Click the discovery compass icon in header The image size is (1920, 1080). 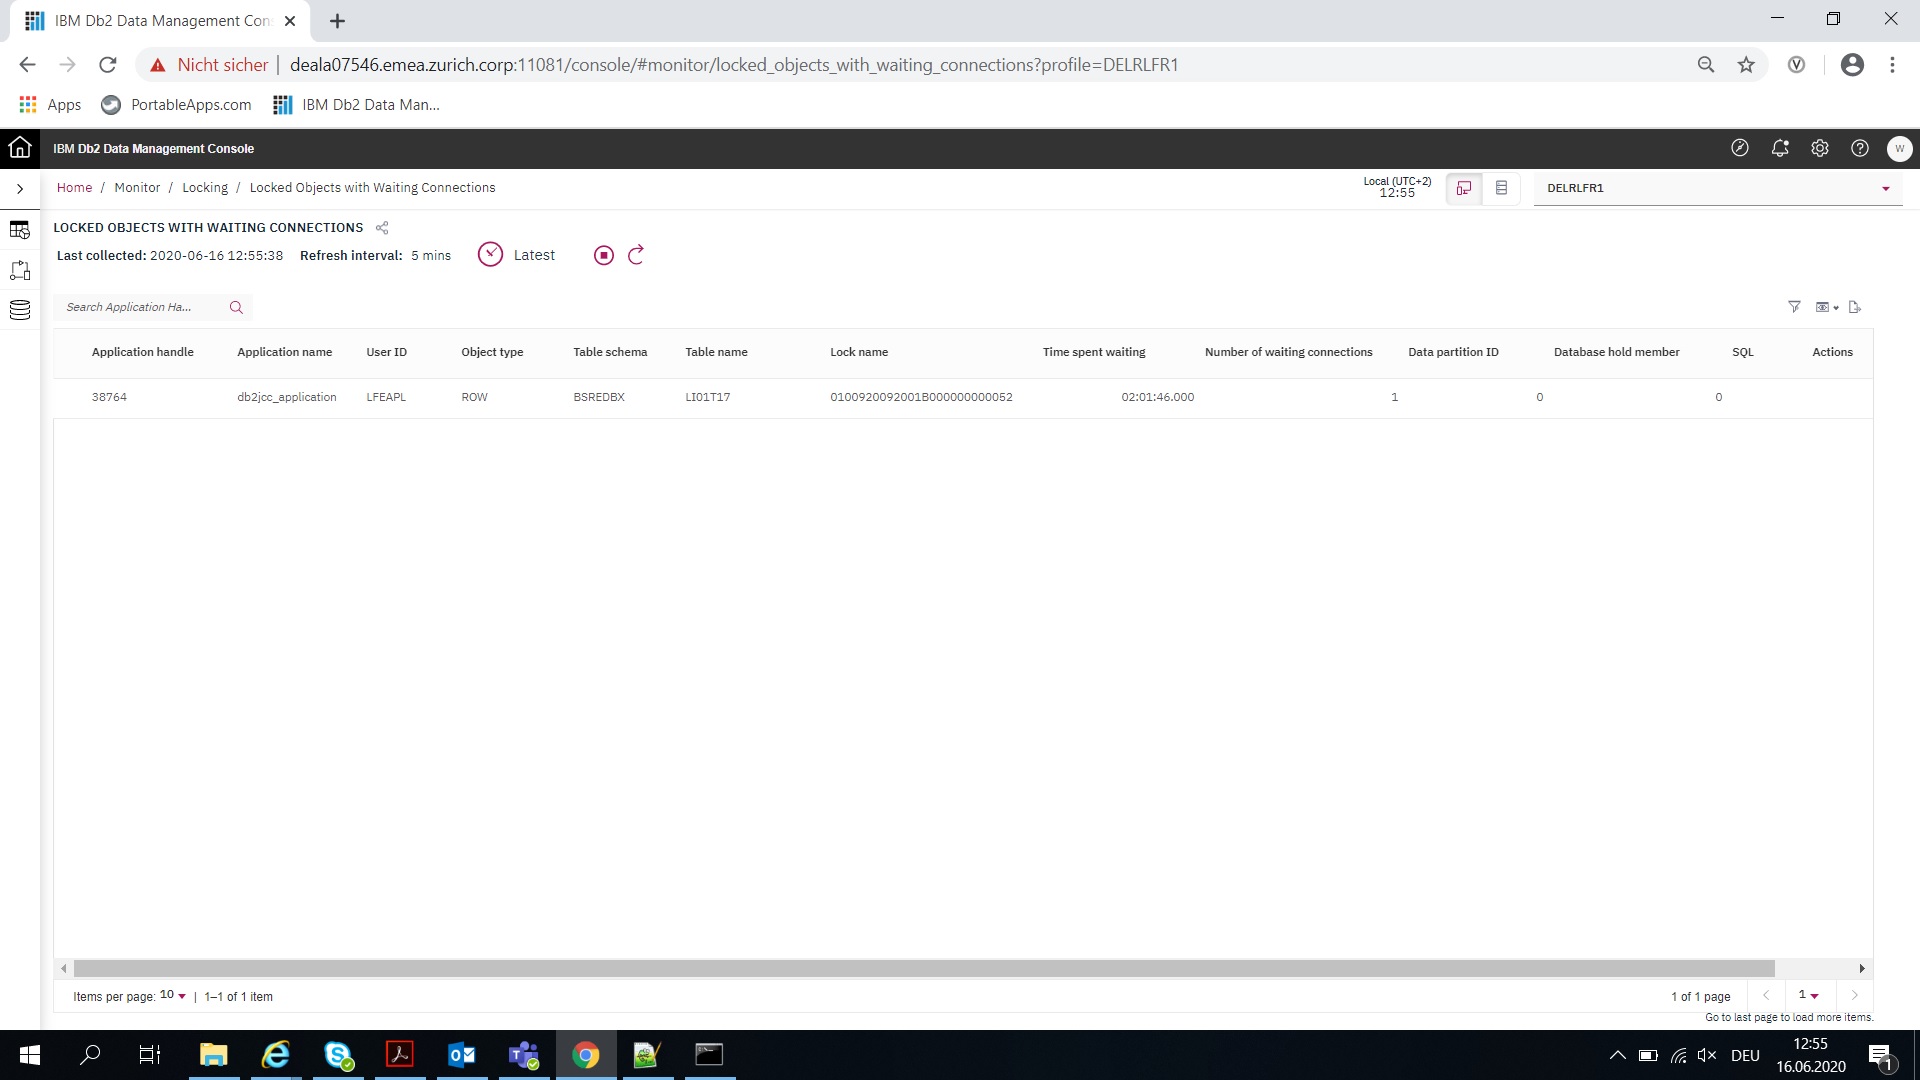coord(1740,148)
